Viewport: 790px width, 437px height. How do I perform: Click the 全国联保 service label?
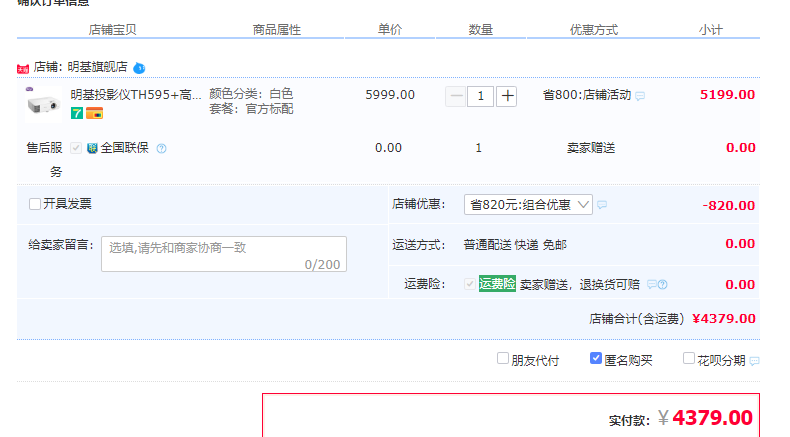coord(124,148)
